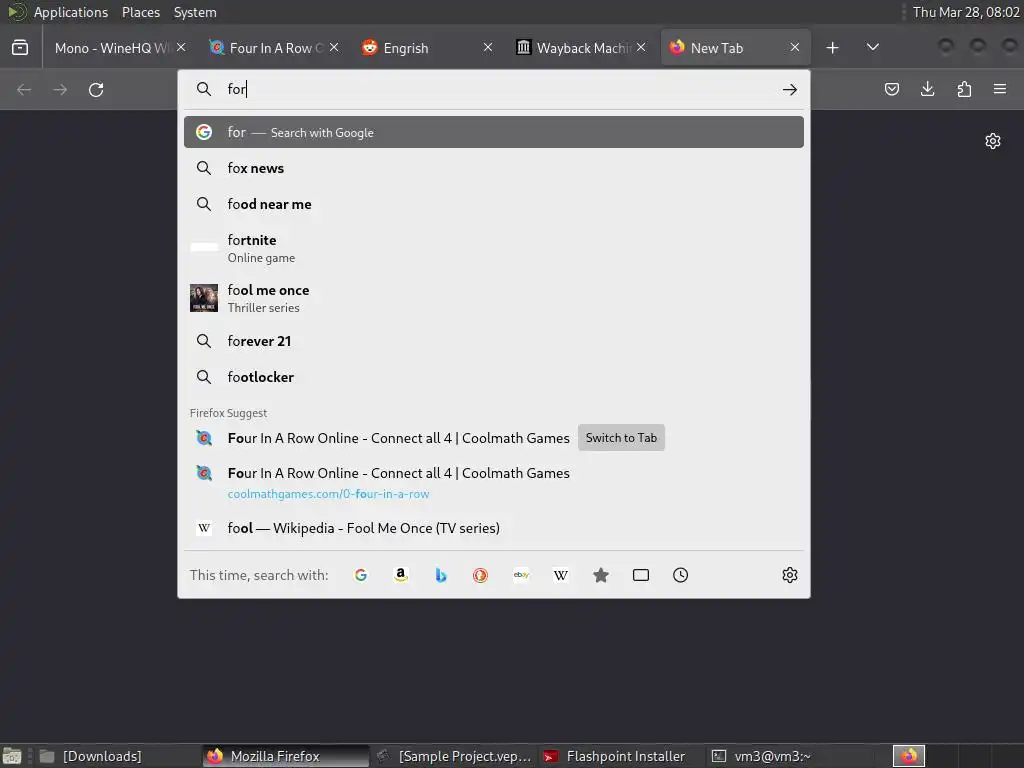Click fool me once thumbnail image
This screenshot has height=768, width=1024.
[x=204, y=298]
